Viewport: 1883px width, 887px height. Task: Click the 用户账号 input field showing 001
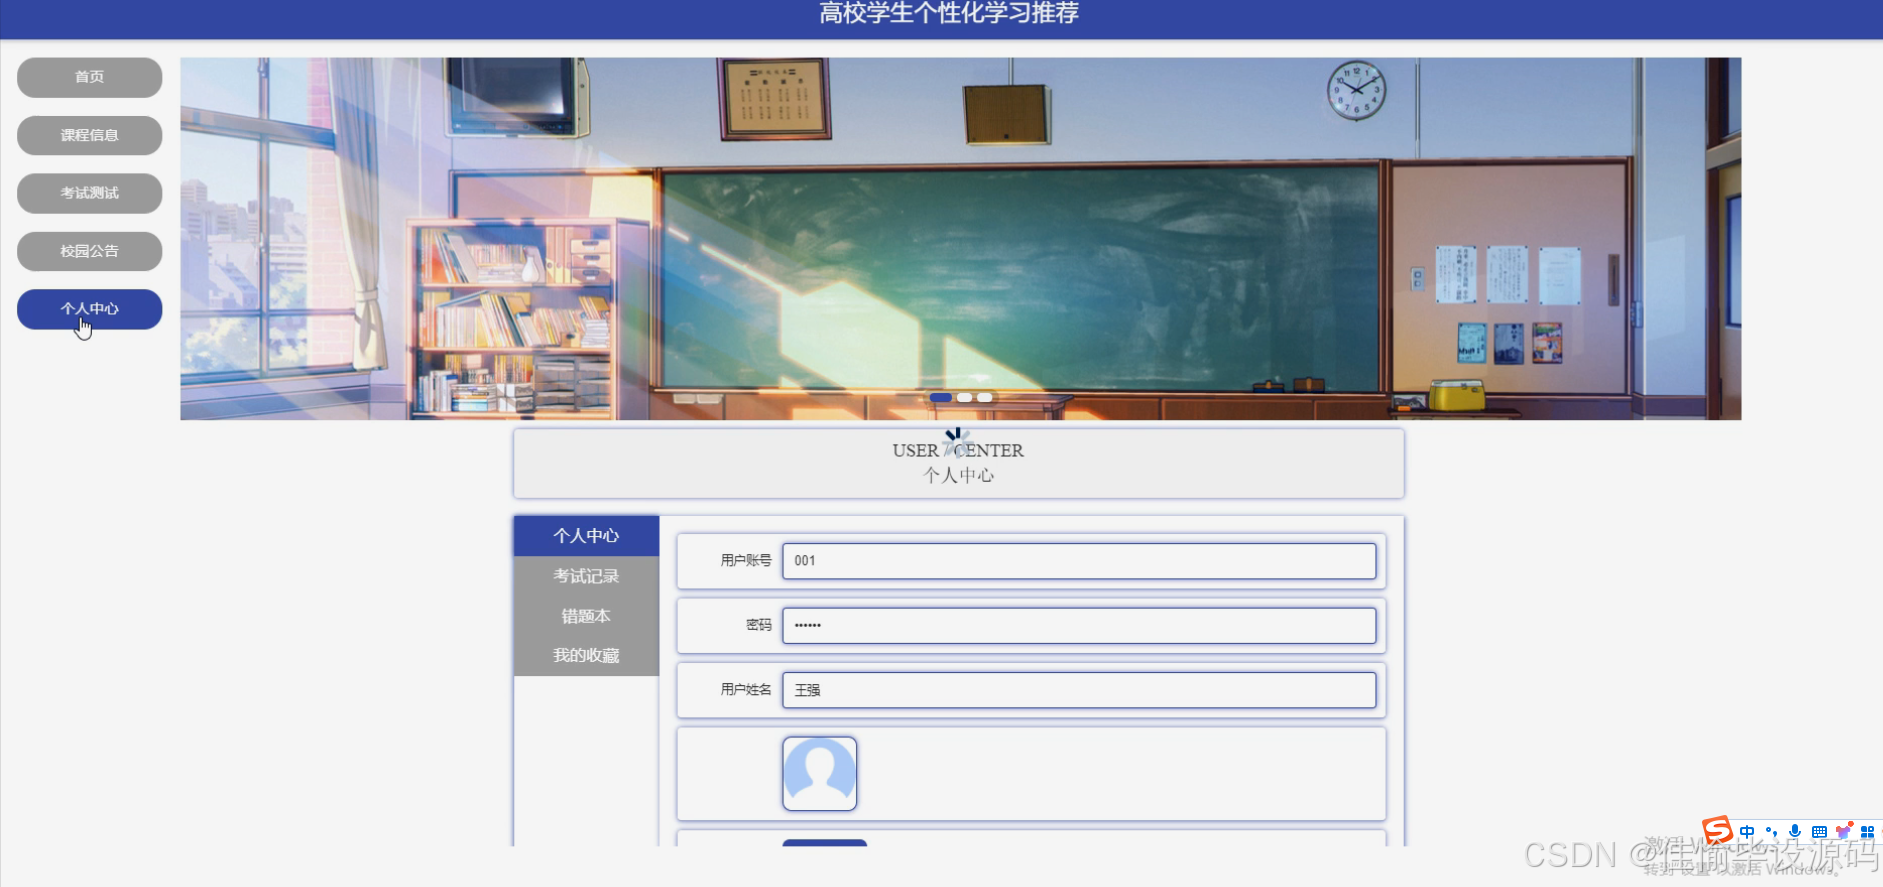click(x=1079, y=561)
